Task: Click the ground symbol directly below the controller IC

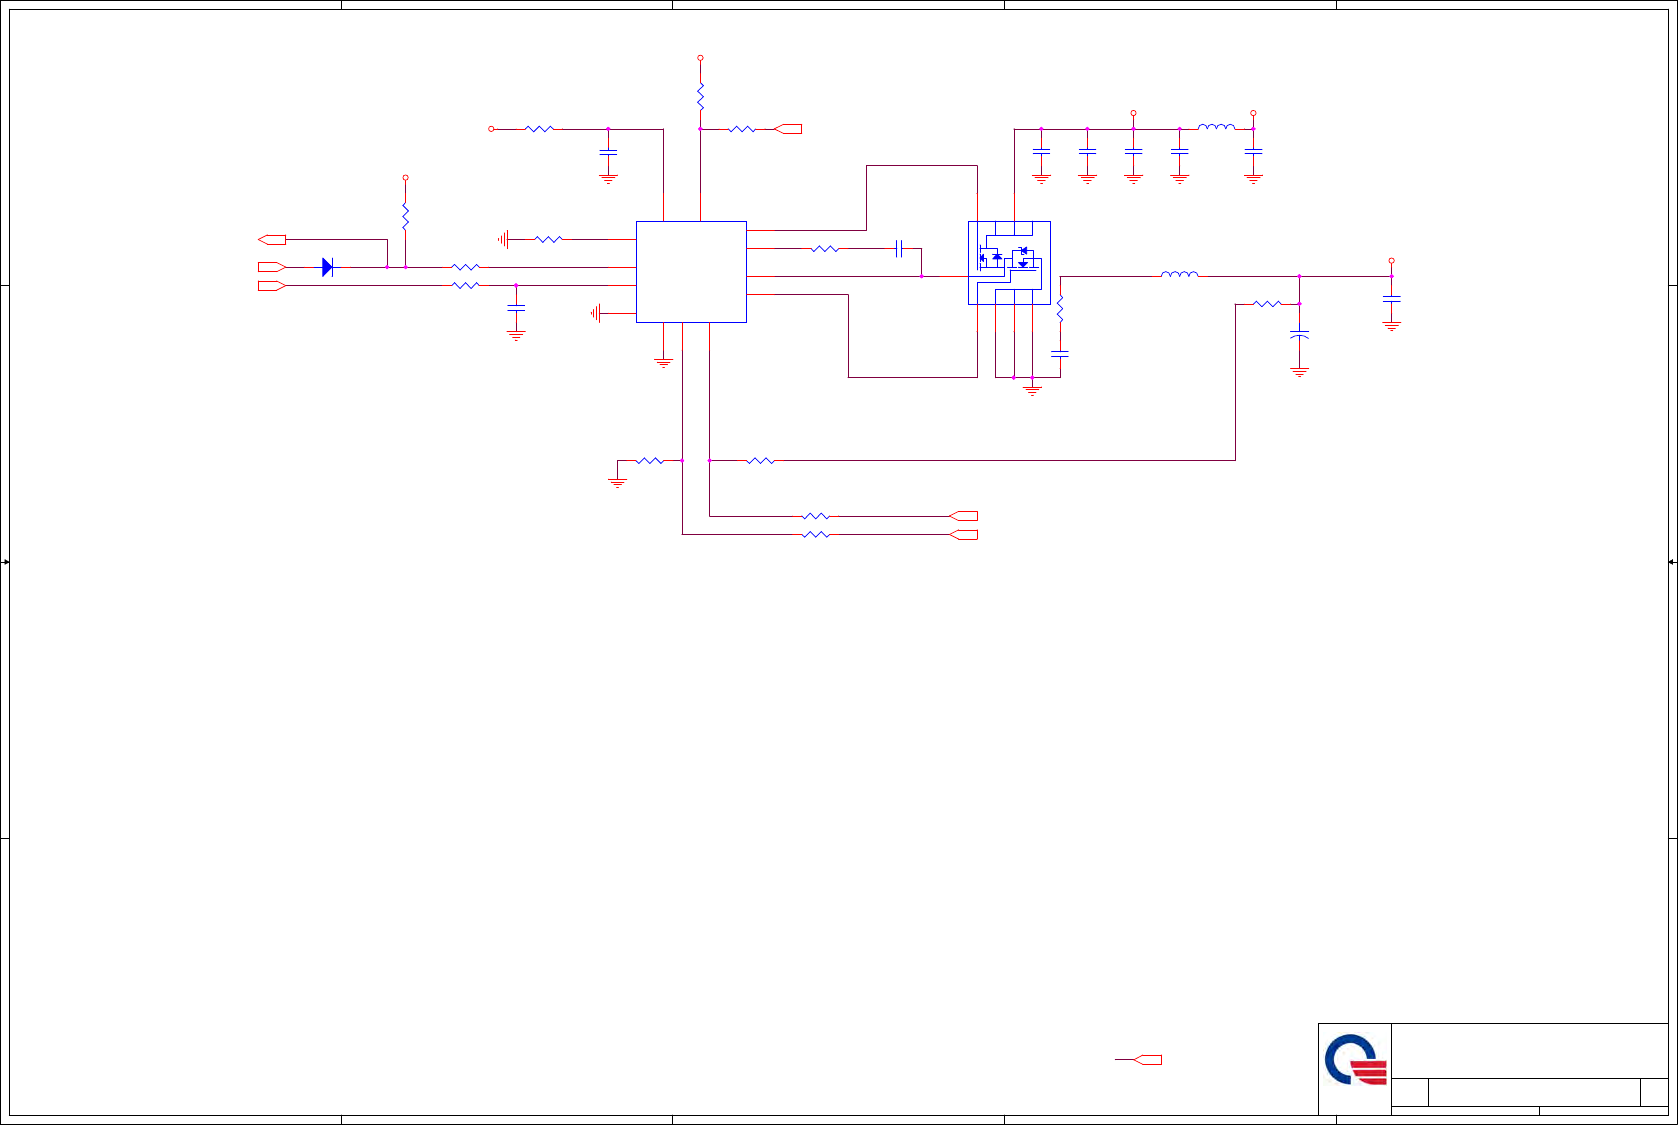Action: (x=663, y=363)
